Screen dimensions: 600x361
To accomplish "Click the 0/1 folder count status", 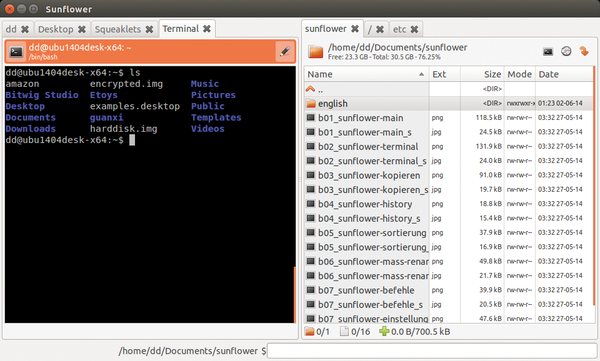I will pos(317,332).
